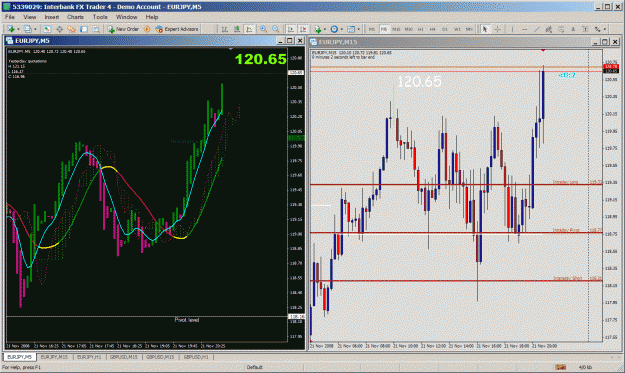Image resolution: width=625 pixels, height=373 pixels.
Task: Click the Default profile in status bar
Action: [254, 367]
